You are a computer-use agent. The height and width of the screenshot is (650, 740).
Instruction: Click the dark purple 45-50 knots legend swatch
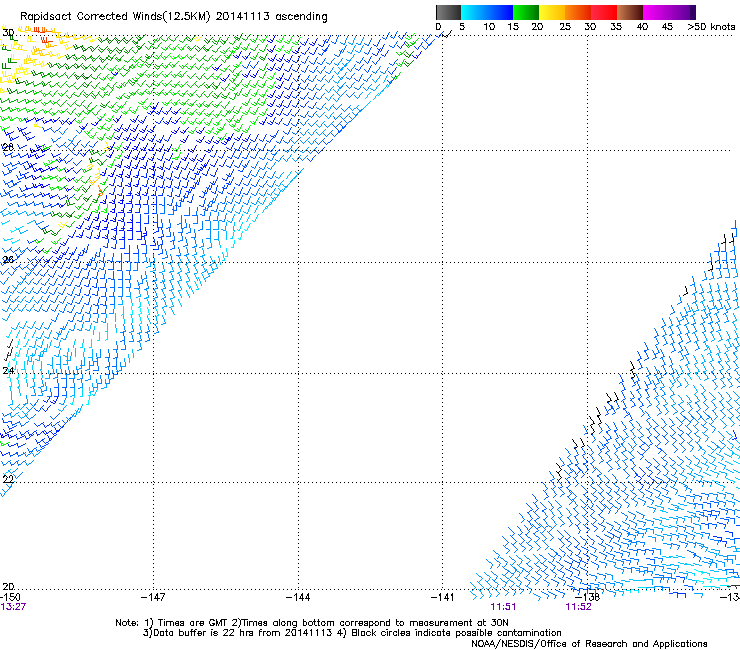coord(682,12)
